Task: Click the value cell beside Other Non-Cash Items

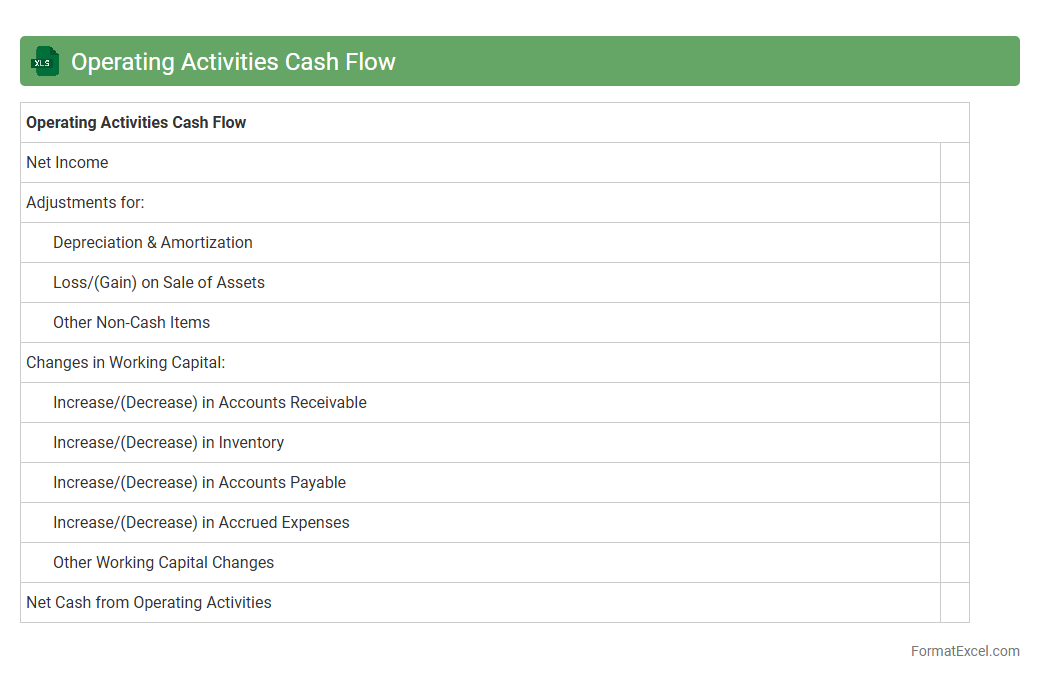Action: tap(954, 323)
